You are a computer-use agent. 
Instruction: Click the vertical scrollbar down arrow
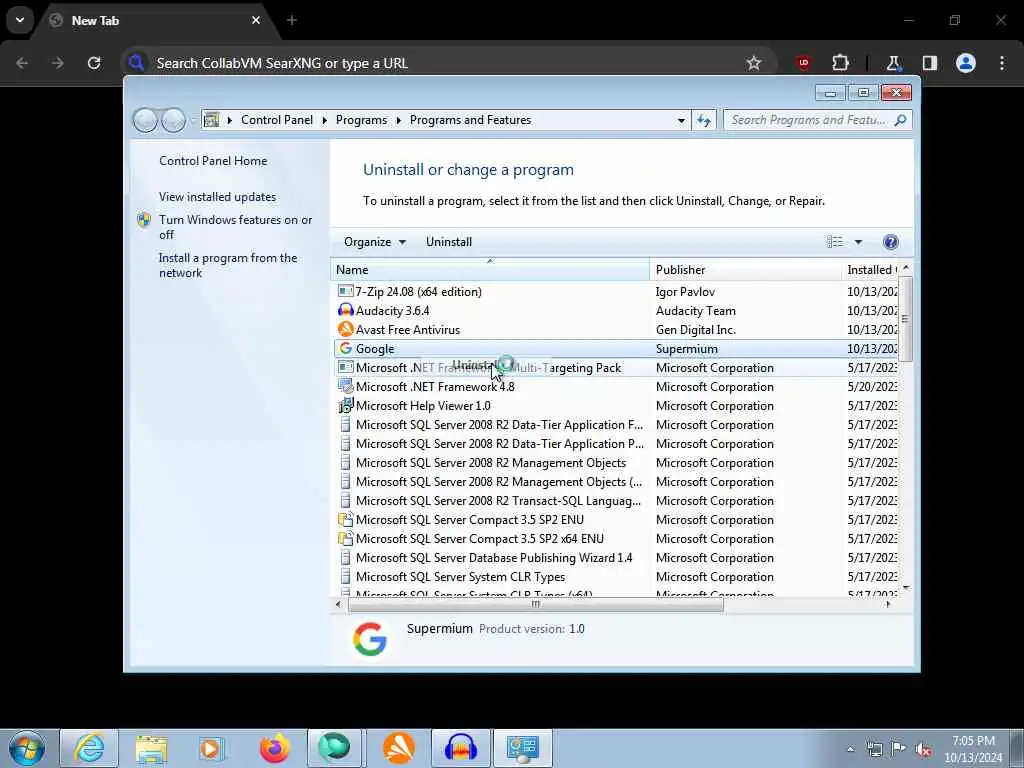tap(906, 588)
